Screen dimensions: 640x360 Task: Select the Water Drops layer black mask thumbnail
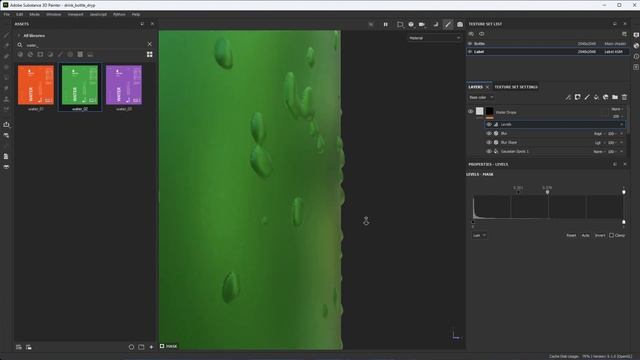point(489,111)
